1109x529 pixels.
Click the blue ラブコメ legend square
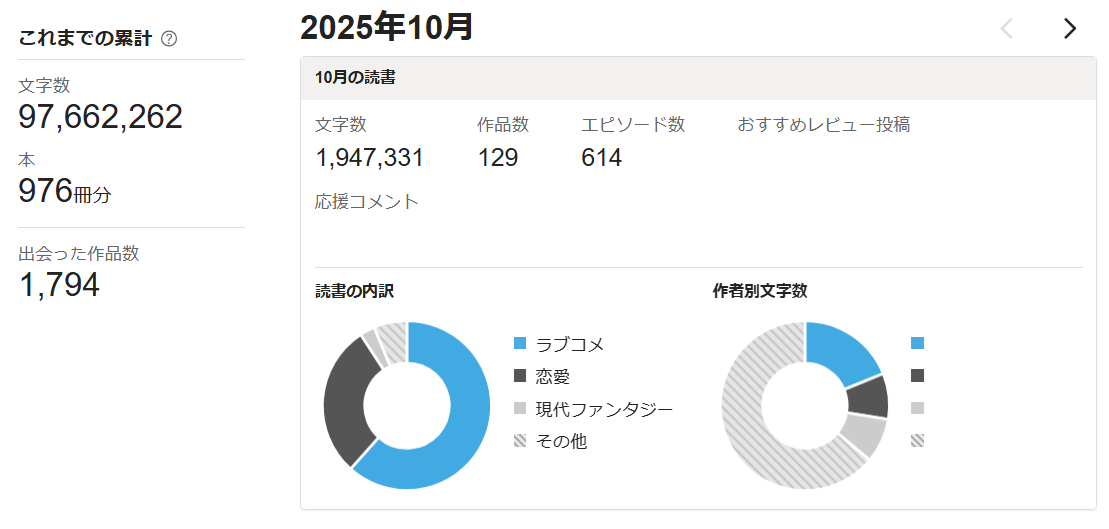pyautogui.click(x=520, y=343)
